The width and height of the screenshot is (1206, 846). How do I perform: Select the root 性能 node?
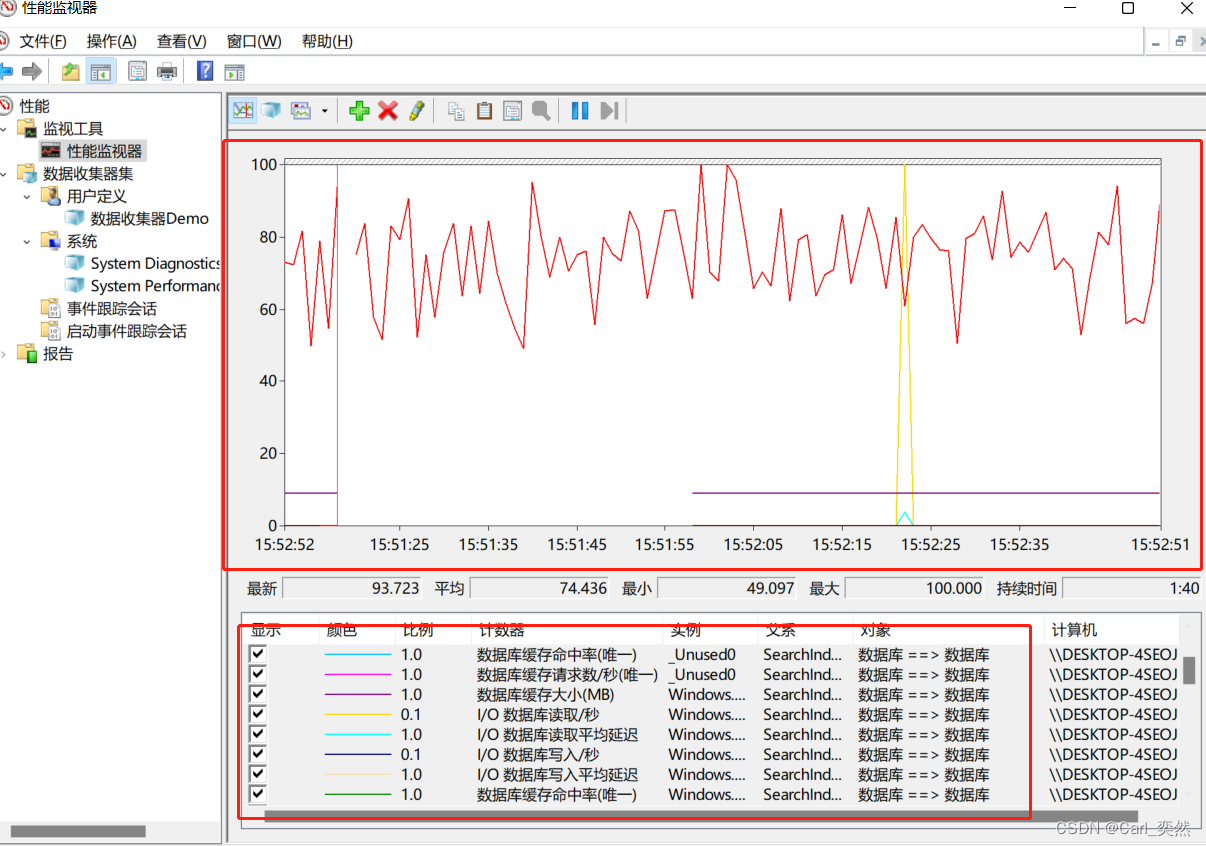click(34, 106)
